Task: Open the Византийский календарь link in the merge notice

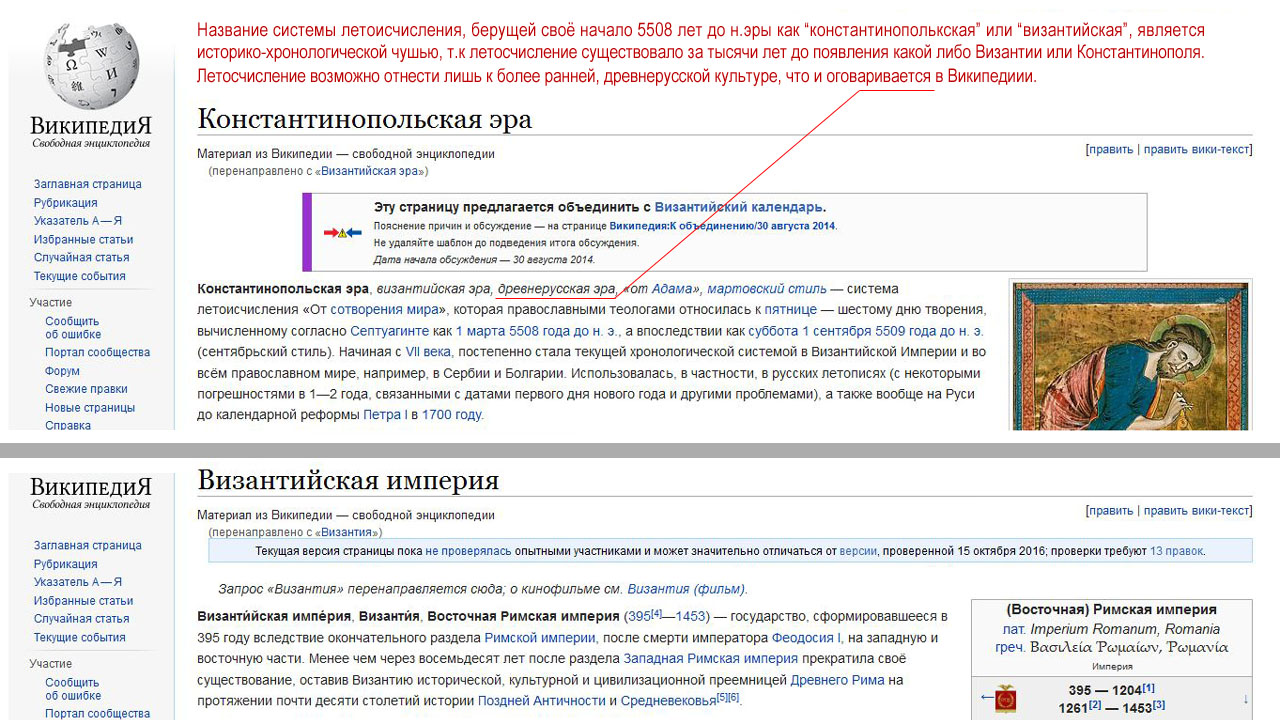Action: (x=739, y=208)
